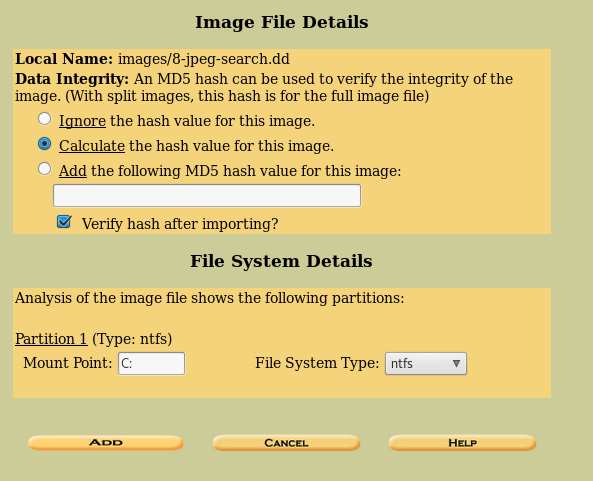Image resolution: width=593 pixels, height=481 pixels.
Task: Toggle Verify hash after importing checkbox
Action: pyautogui.click(x=64, y=222)
